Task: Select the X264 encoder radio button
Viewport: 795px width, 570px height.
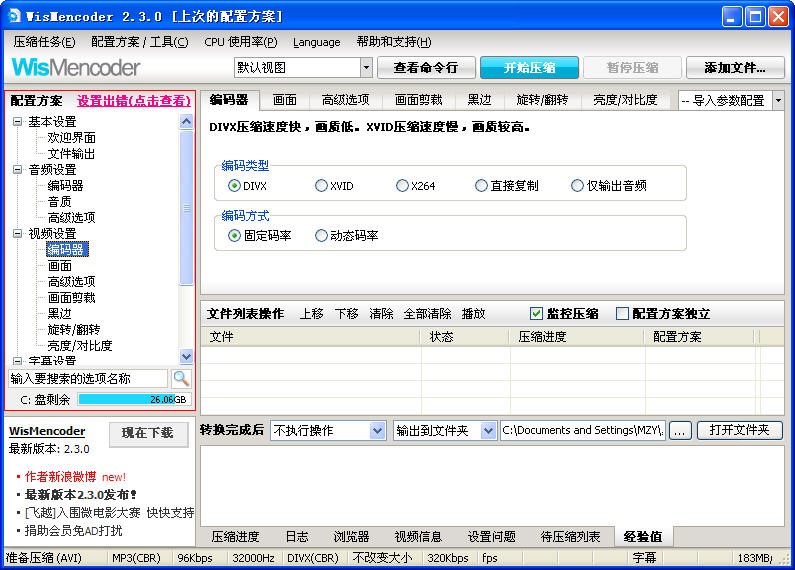Action: (x=402, y=186)
